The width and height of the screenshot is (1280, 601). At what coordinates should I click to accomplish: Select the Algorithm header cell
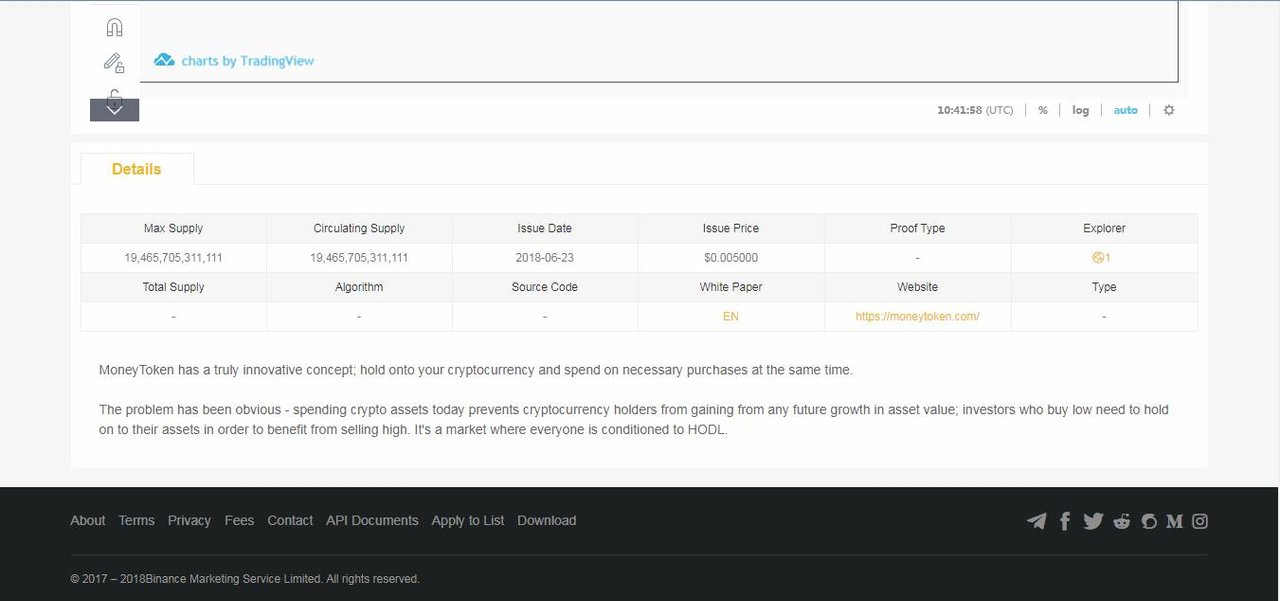tap(359, 287)
